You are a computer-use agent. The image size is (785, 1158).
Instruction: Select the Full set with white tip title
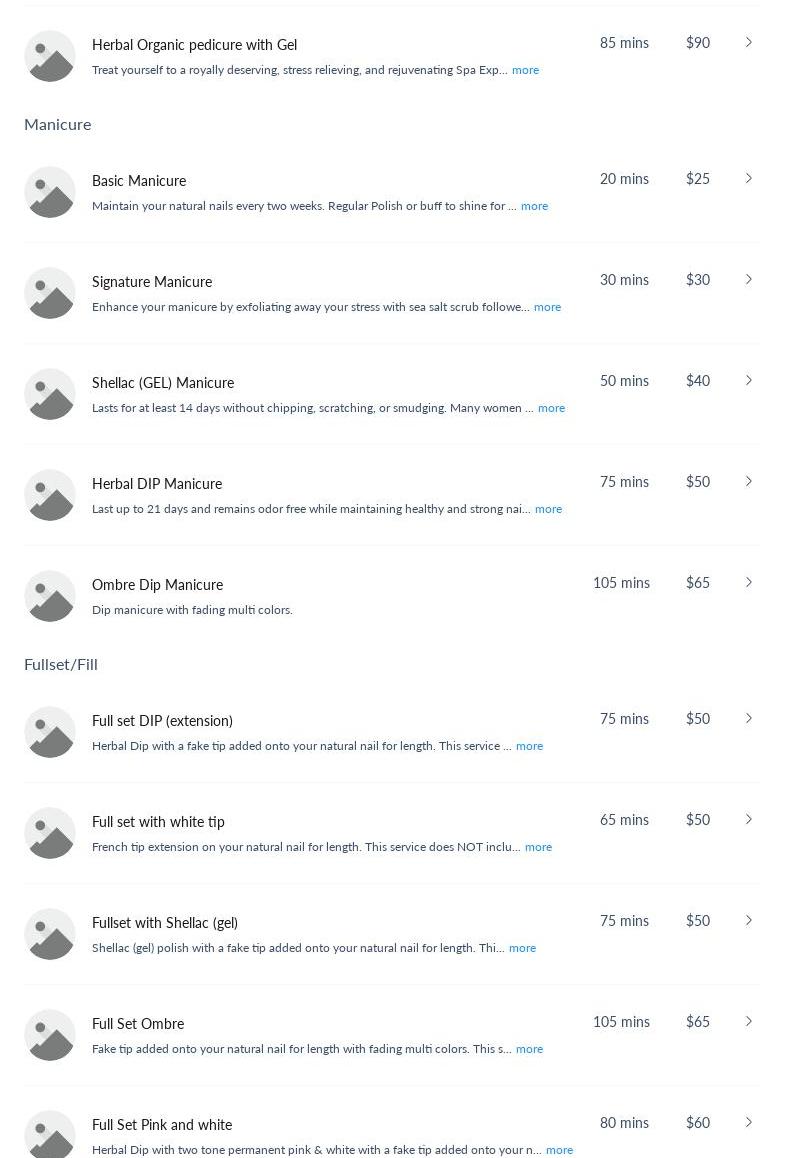[x=158, y=822]
